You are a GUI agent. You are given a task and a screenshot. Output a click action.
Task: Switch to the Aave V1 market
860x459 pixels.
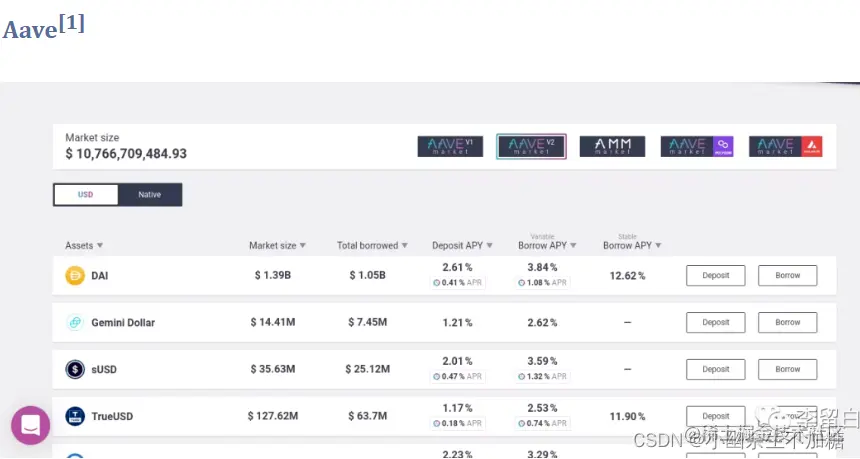pyautogui.click(x=450, y=146)
